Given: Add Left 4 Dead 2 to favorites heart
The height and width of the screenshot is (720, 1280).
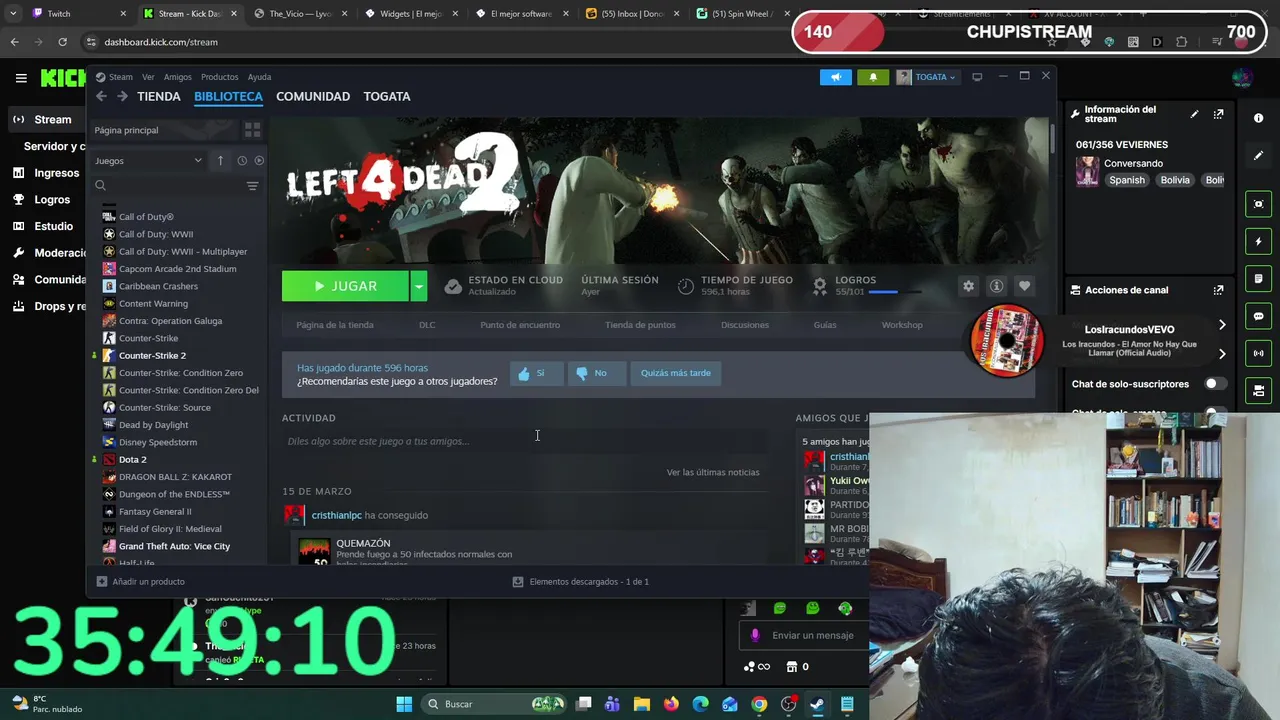Looking at the screenshot, I should (1024, 286).
